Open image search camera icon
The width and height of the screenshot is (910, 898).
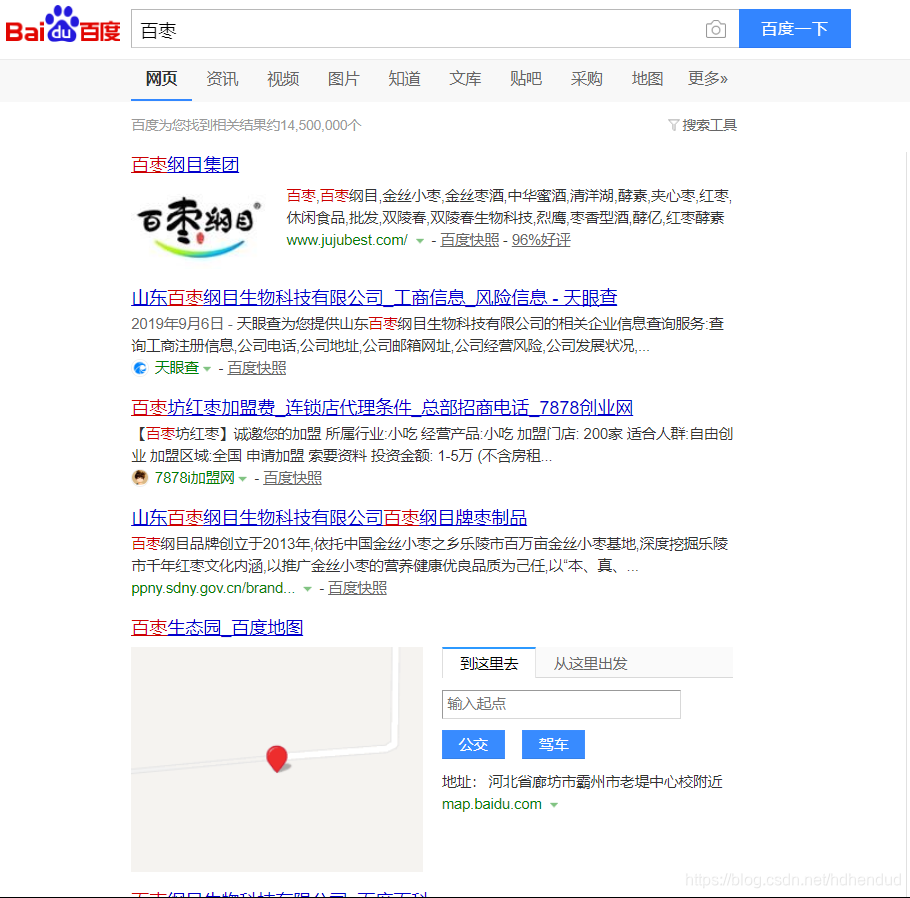pos(716,29)
